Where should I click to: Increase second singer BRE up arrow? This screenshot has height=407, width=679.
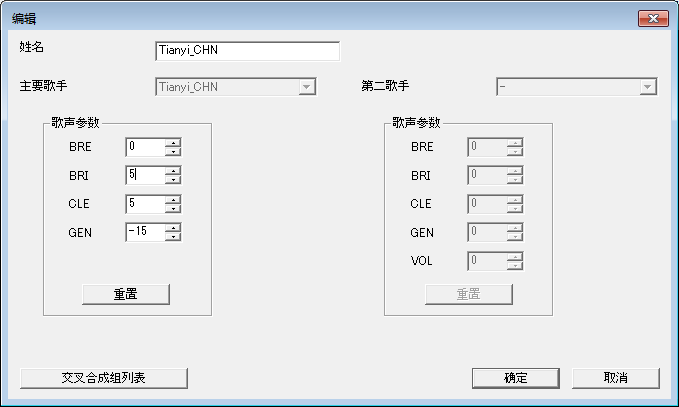point(515,143)
